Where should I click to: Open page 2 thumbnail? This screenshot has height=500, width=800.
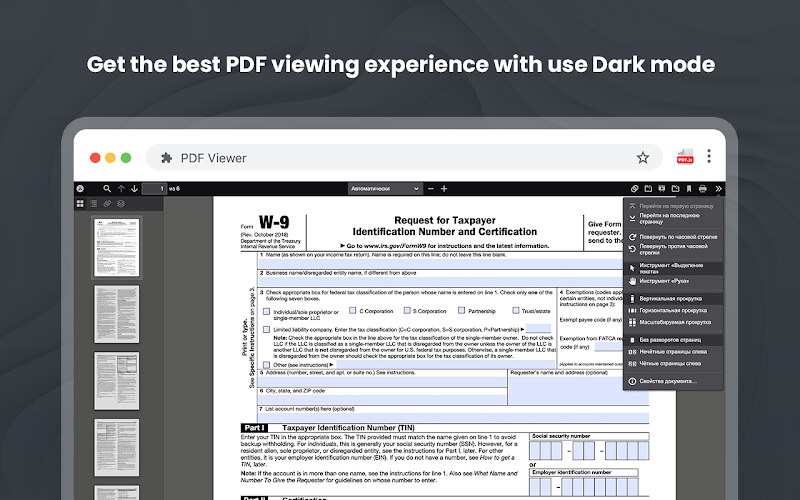tap(117, 314)
